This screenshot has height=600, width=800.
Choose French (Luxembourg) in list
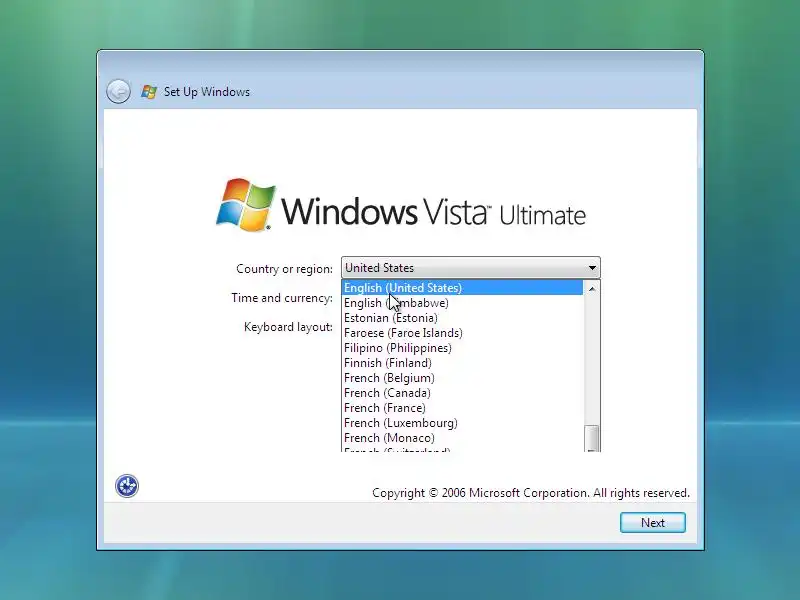click(462, 423)
